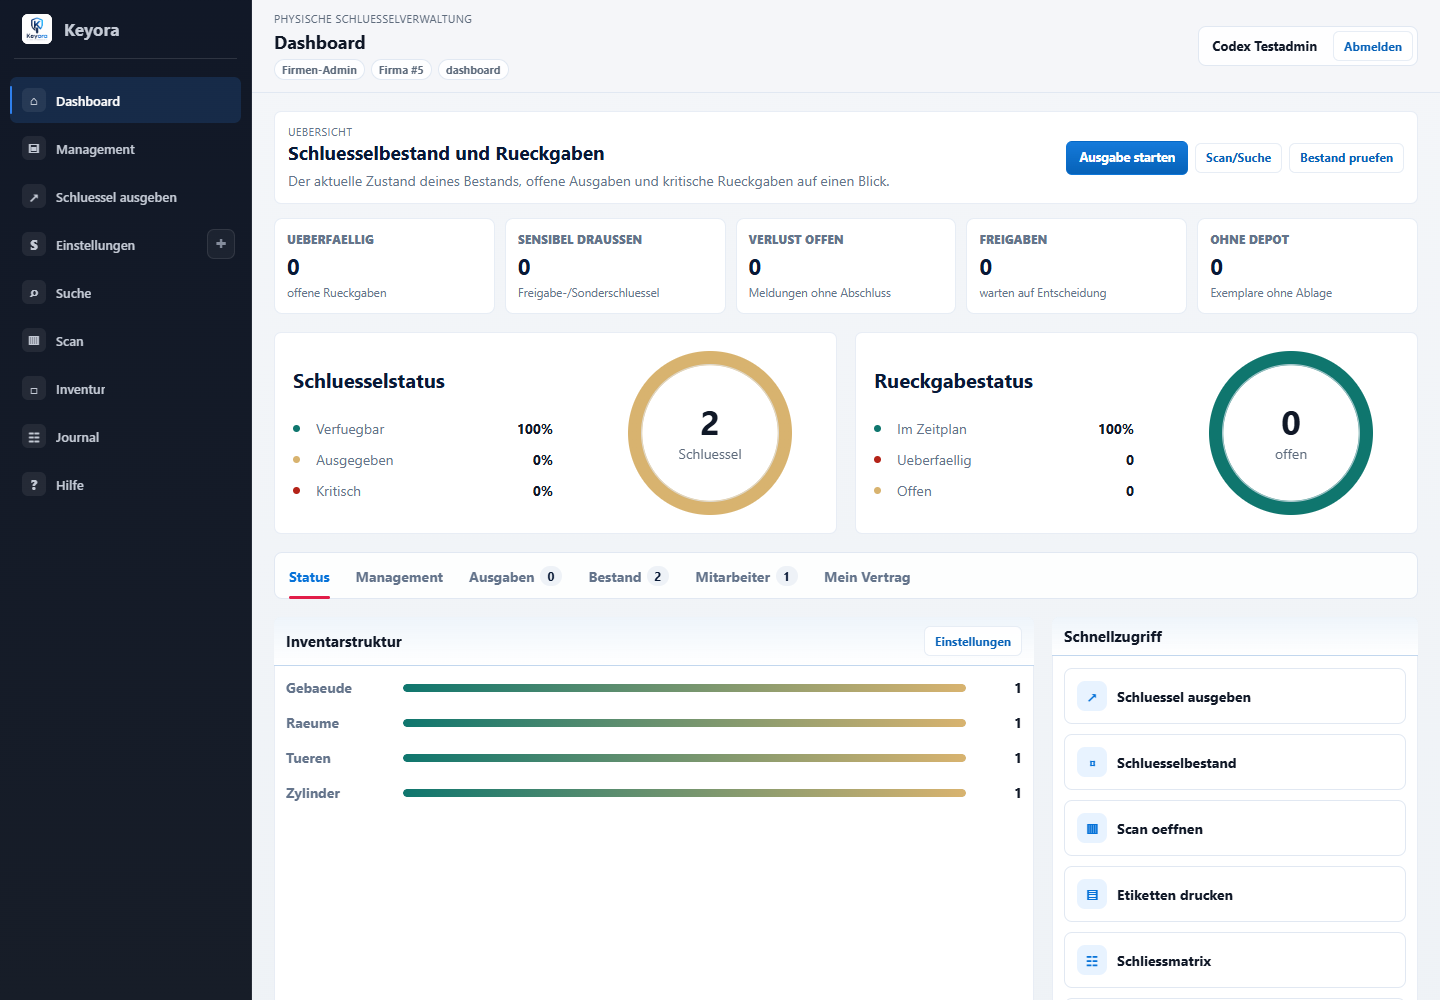Click the Offen legend row
The height and width of the screenshot is (1000, 1440).
(1004, 491)
